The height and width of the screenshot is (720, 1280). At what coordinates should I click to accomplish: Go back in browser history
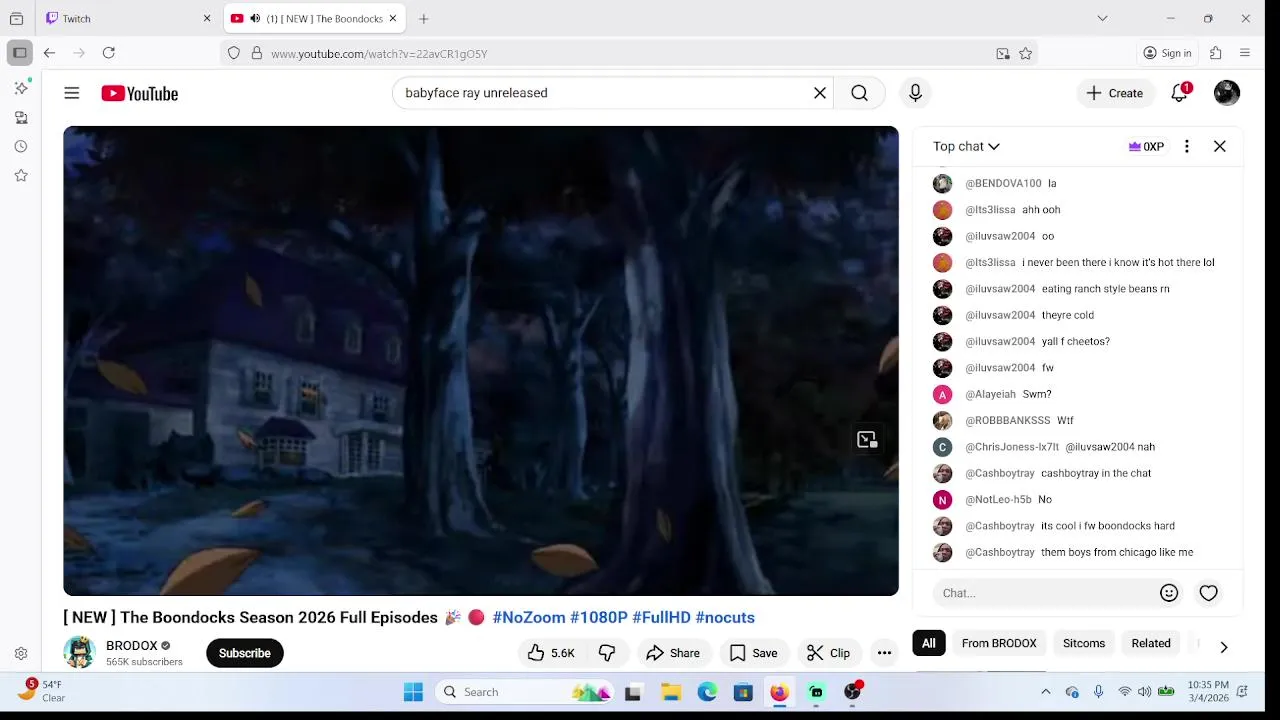(x=49, y=53)
